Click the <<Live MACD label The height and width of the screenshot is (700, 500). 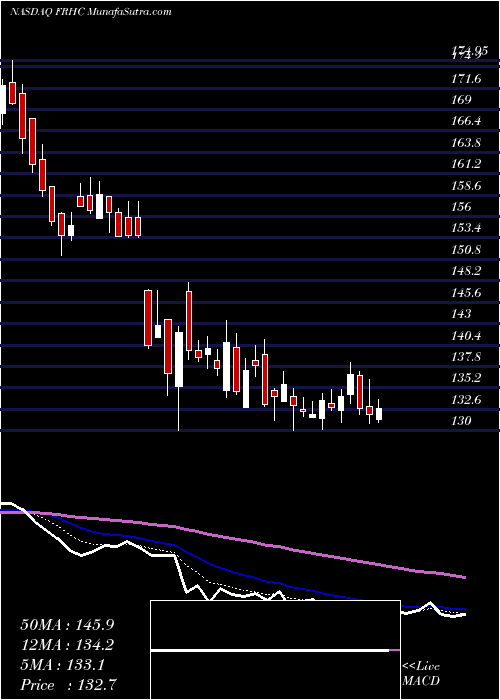(421, 674)
